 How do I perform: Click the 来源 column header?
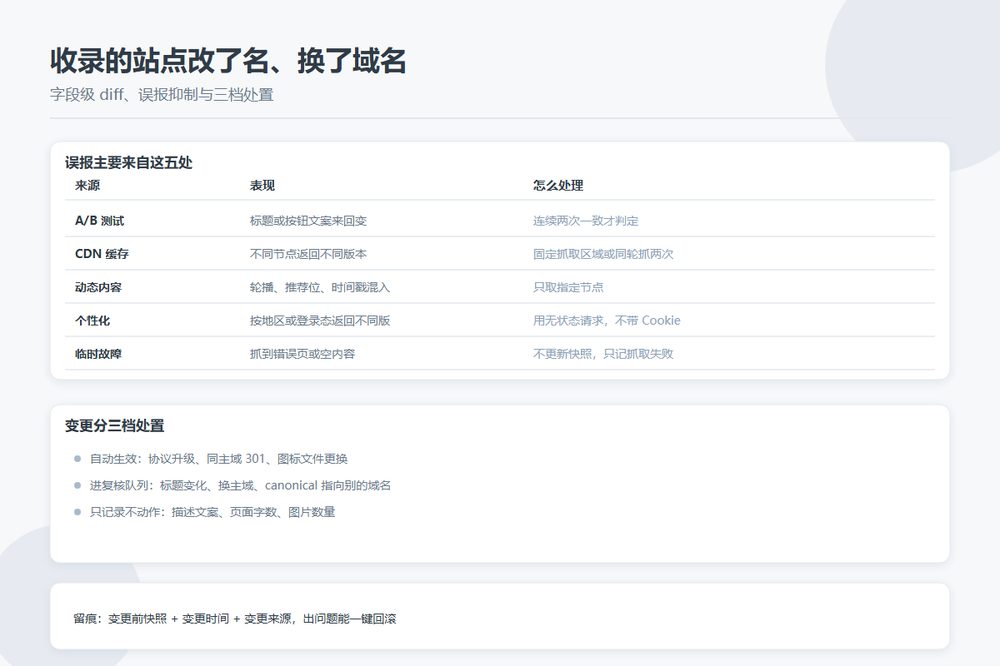tap(87, 186)
